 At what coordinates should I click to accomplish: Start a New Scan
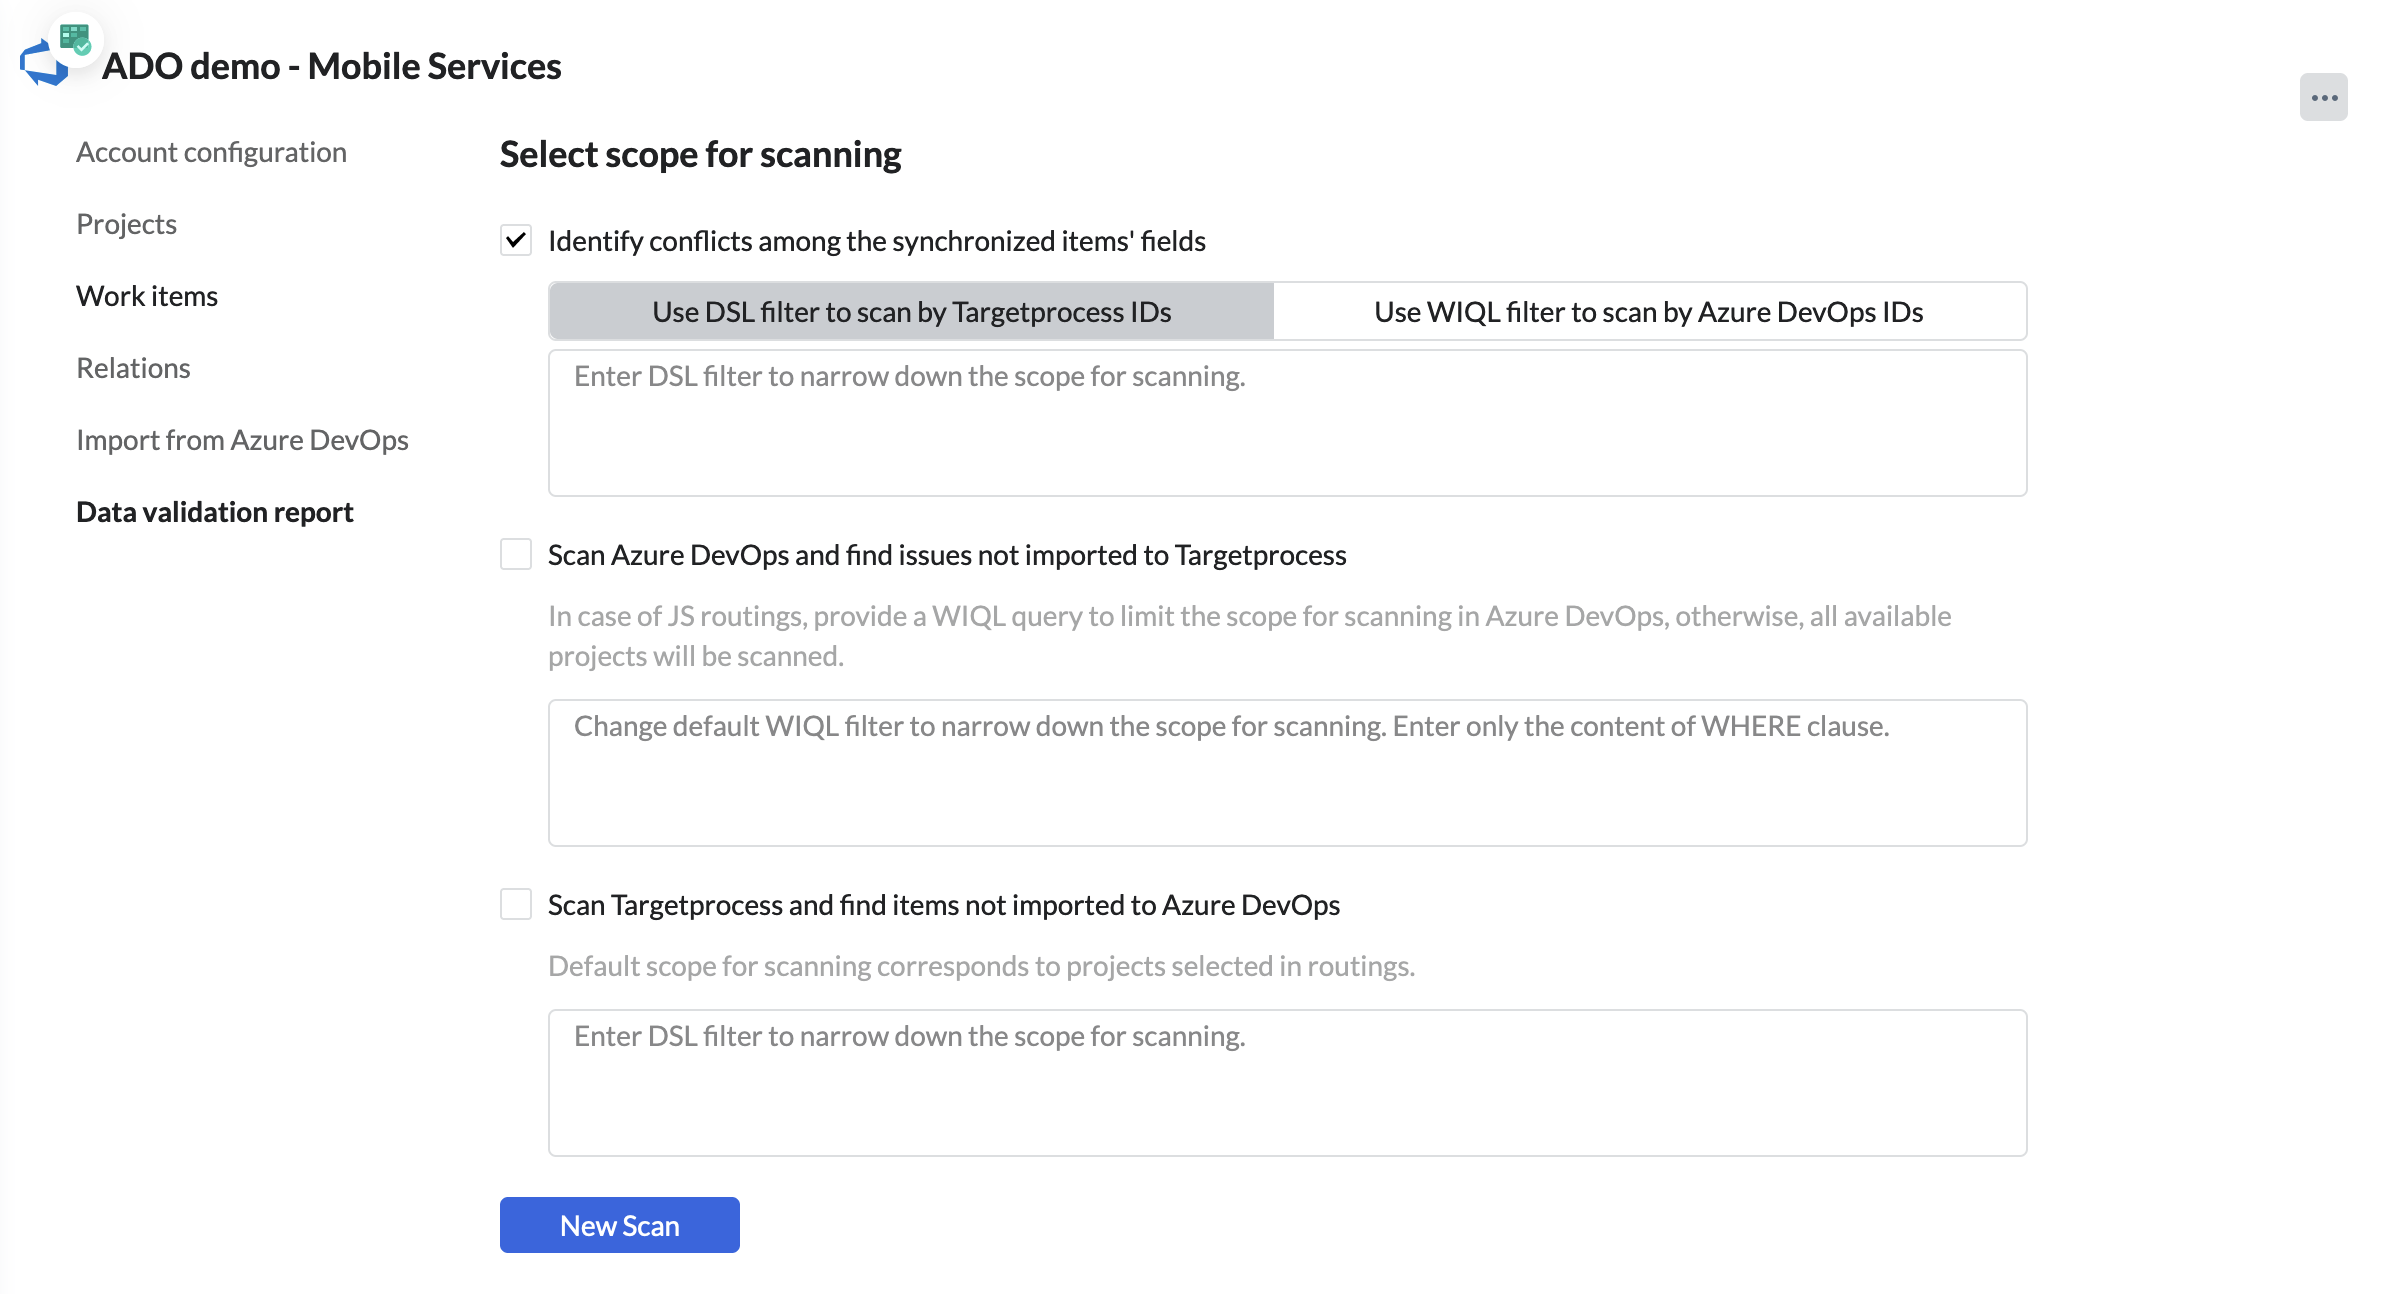[x=619, y=1225]
